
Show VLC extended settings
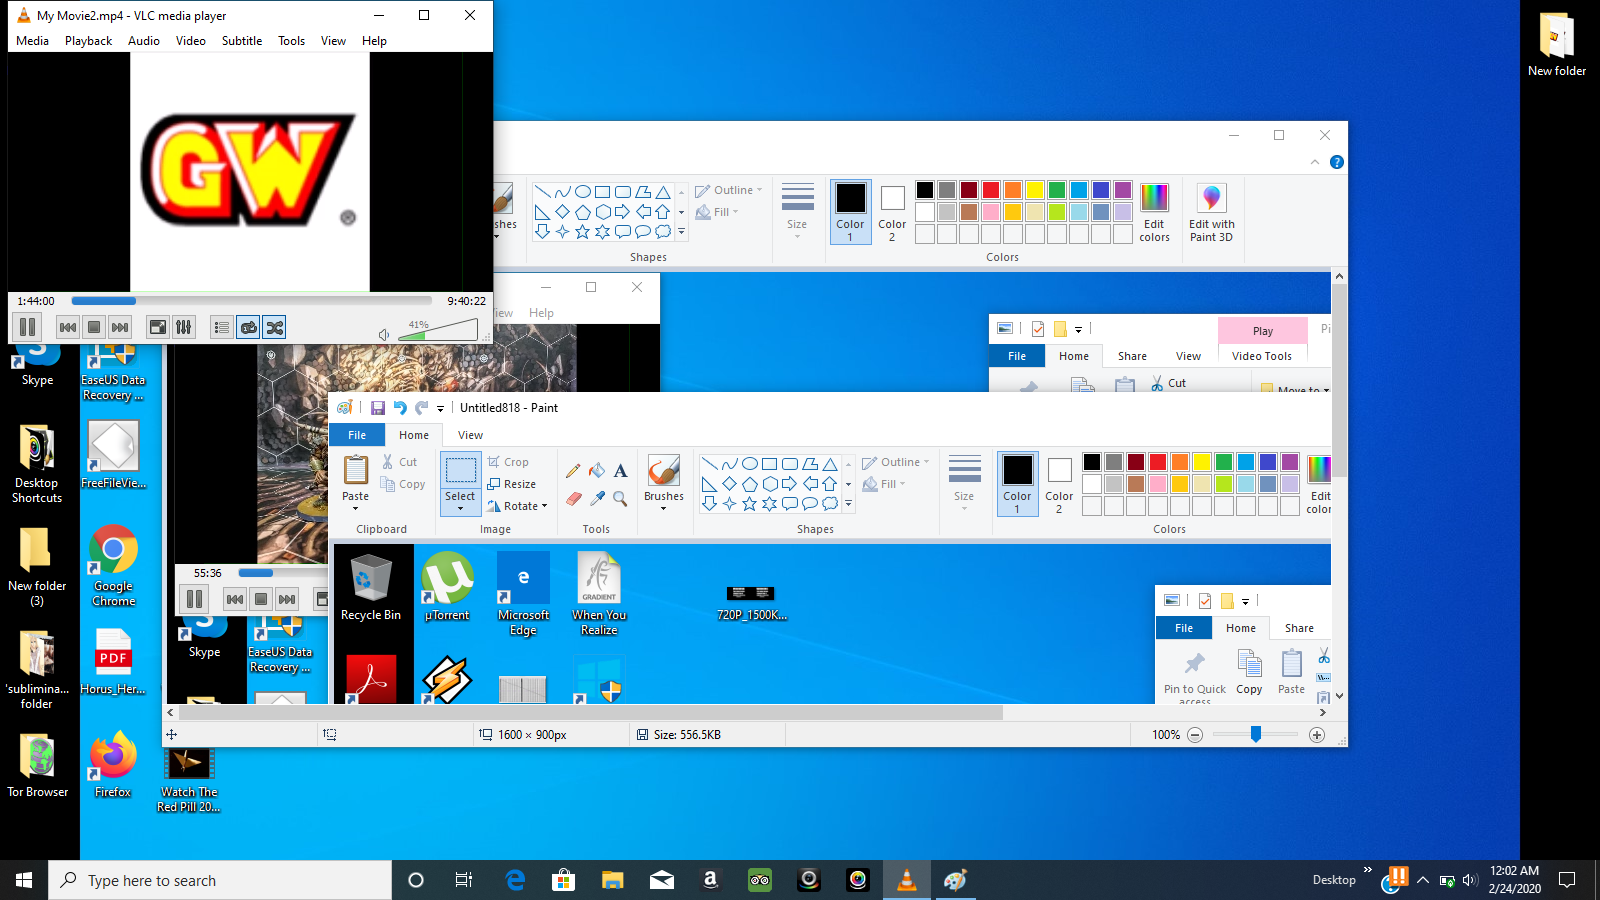click(184, 327)
